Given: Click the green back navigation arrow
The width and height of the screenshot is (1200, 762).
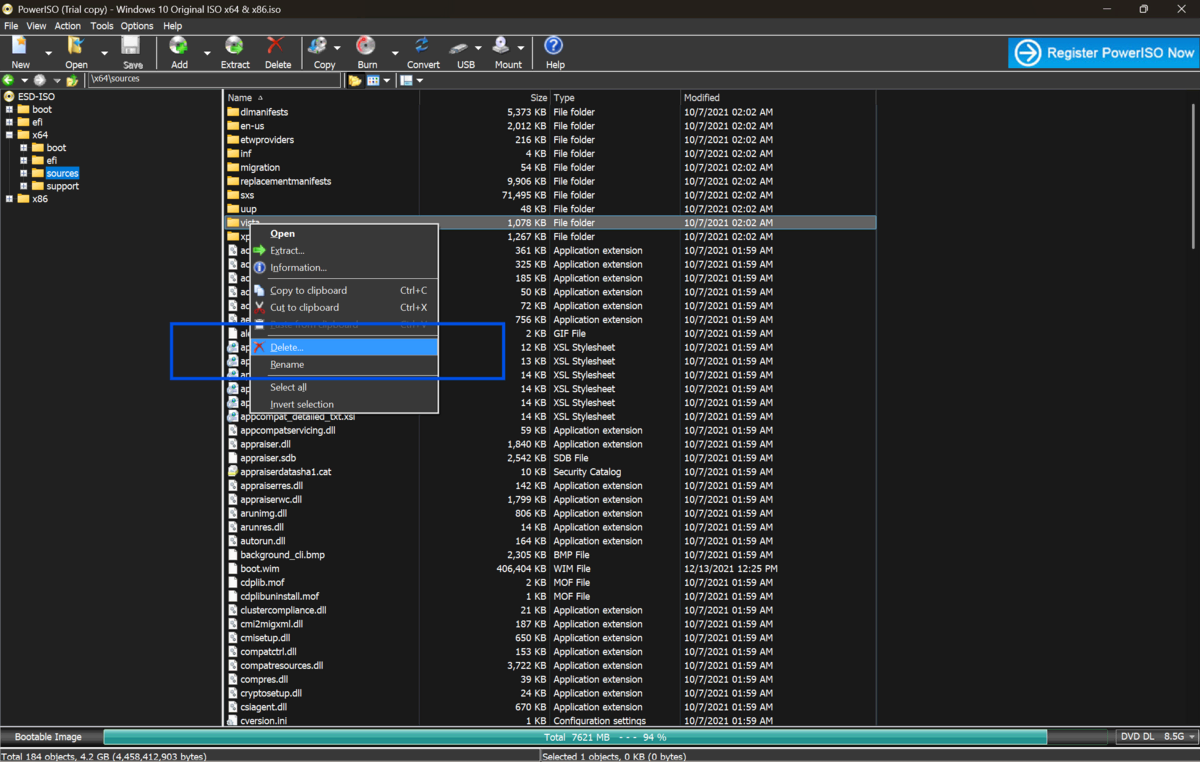Looking at the screenshot, I should pyautogui.click(x=9, y=80).
